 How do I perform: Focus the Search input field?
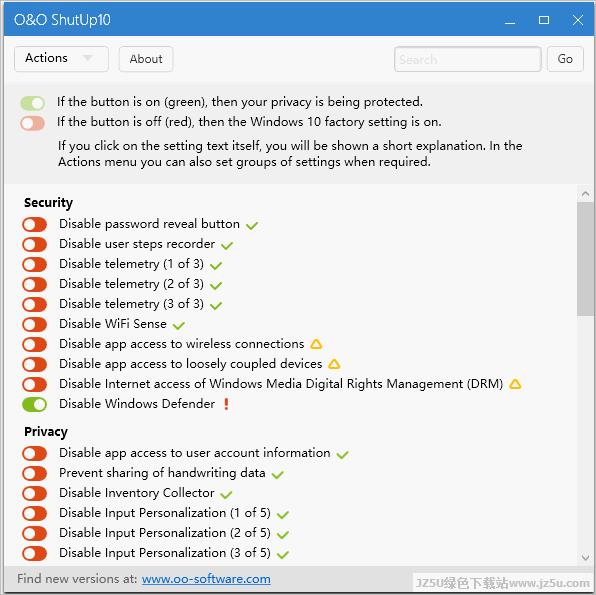(x=468, y=59)
